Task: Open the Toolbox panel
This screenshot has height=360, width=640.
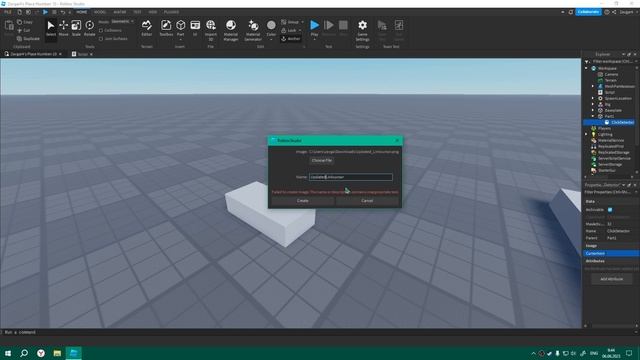Action: 166,28
